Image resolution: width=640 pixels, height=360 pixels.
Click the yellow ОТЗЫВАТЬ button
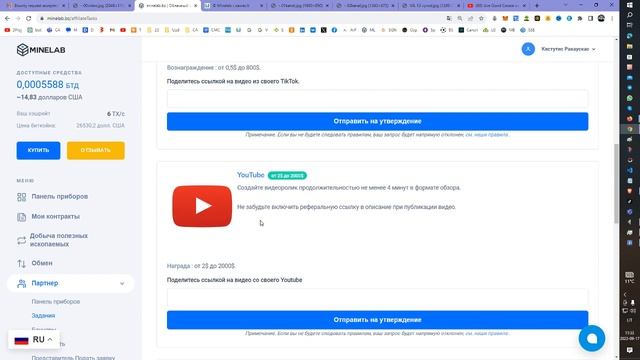pyautogui.click(x=96, y=151)
